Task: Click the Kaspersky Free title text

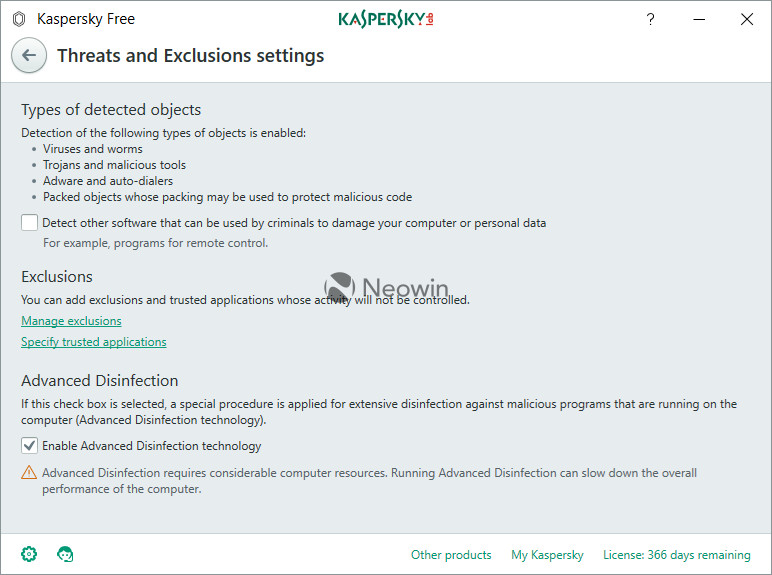Action: tap(86, 19)
